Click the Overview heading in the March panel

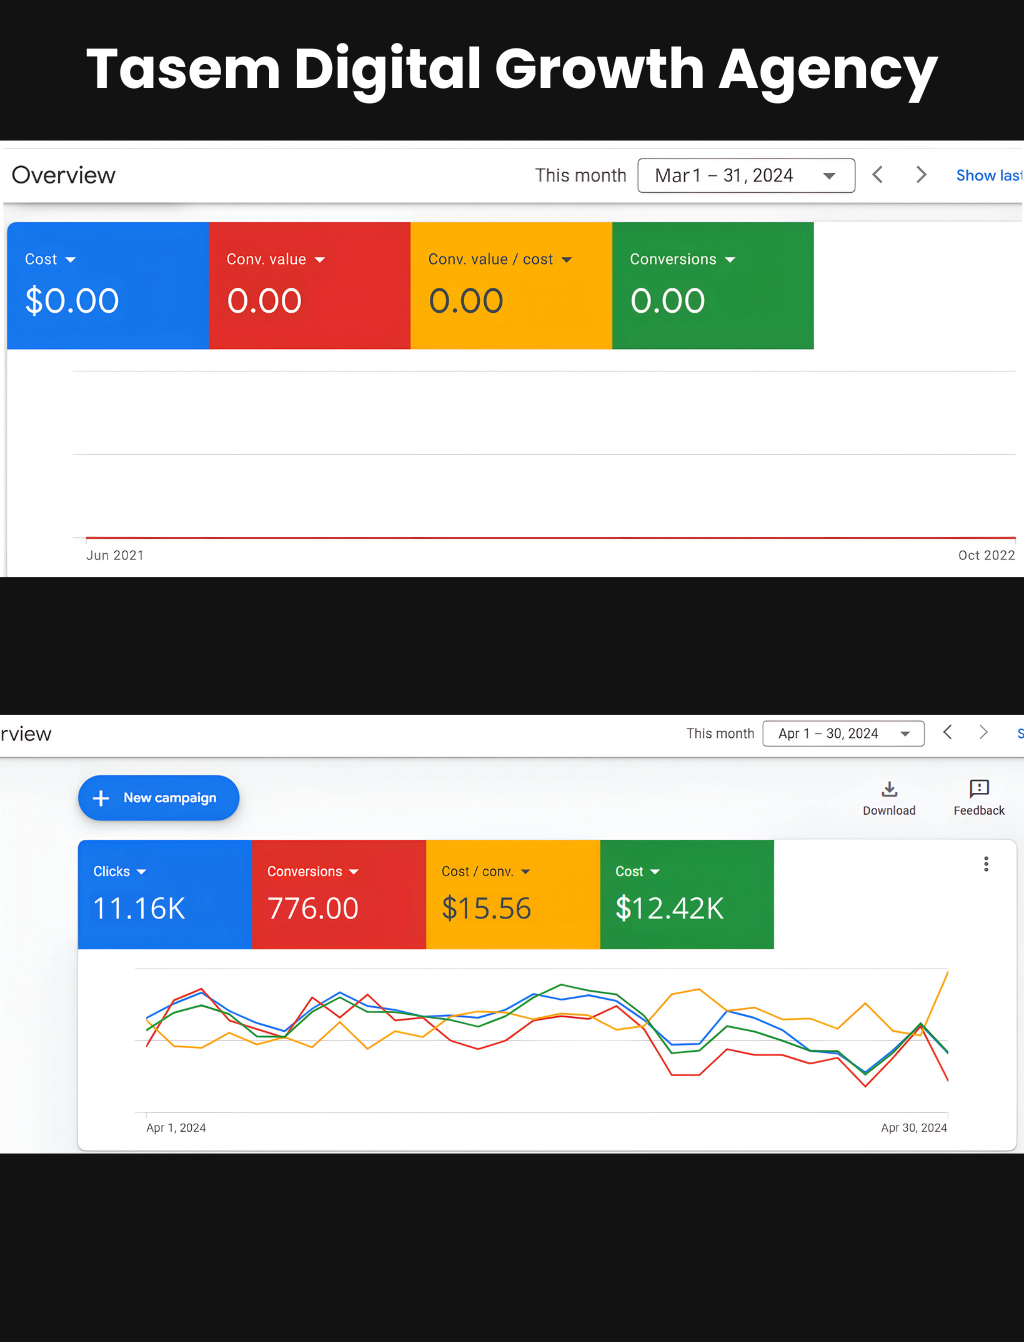coord(64,175)
